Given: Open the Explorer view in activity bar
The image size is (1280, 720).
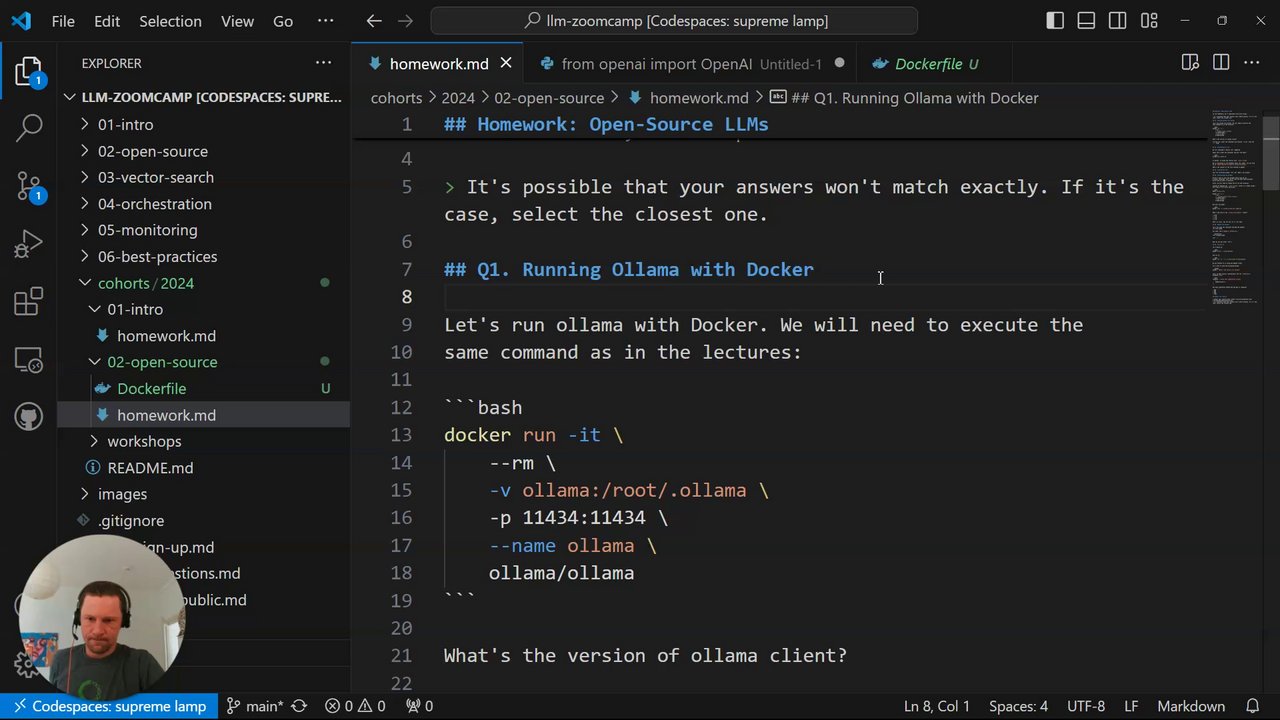Looking at the screenshot, I should 29,71.
